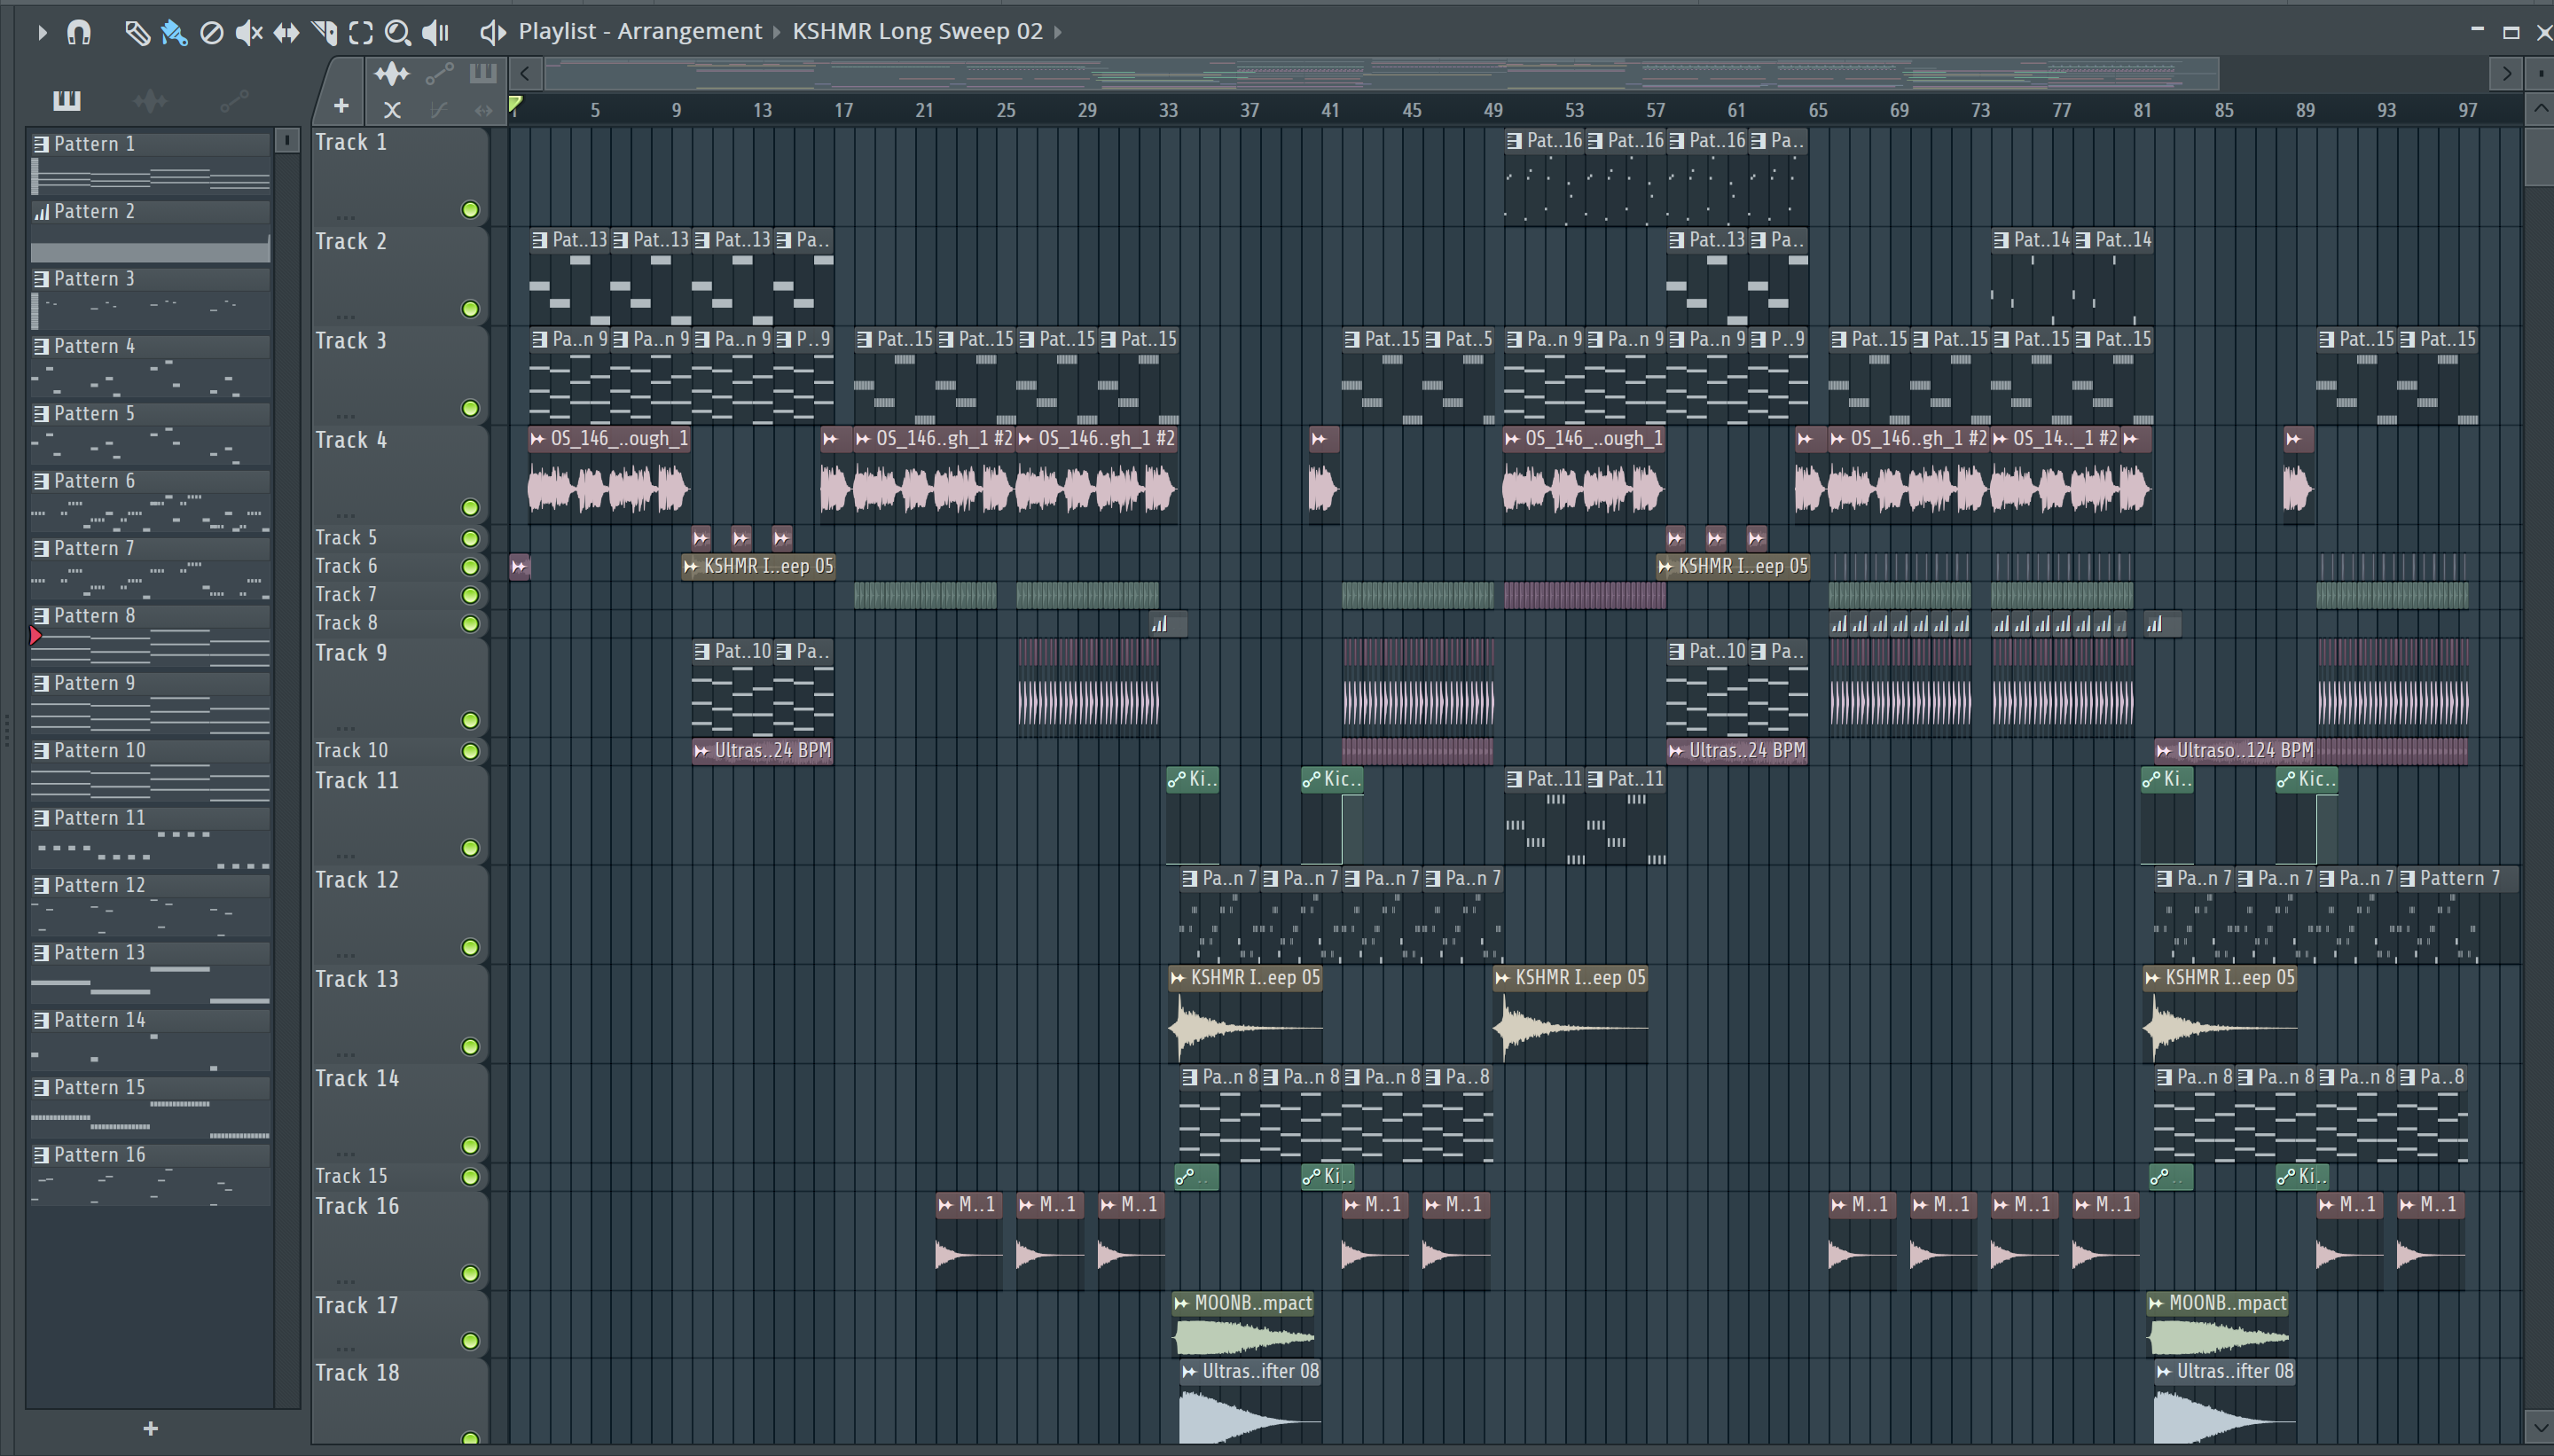Select the Select marquee tool
This screenshot has height=1456, width=2554.
(360, 33)
